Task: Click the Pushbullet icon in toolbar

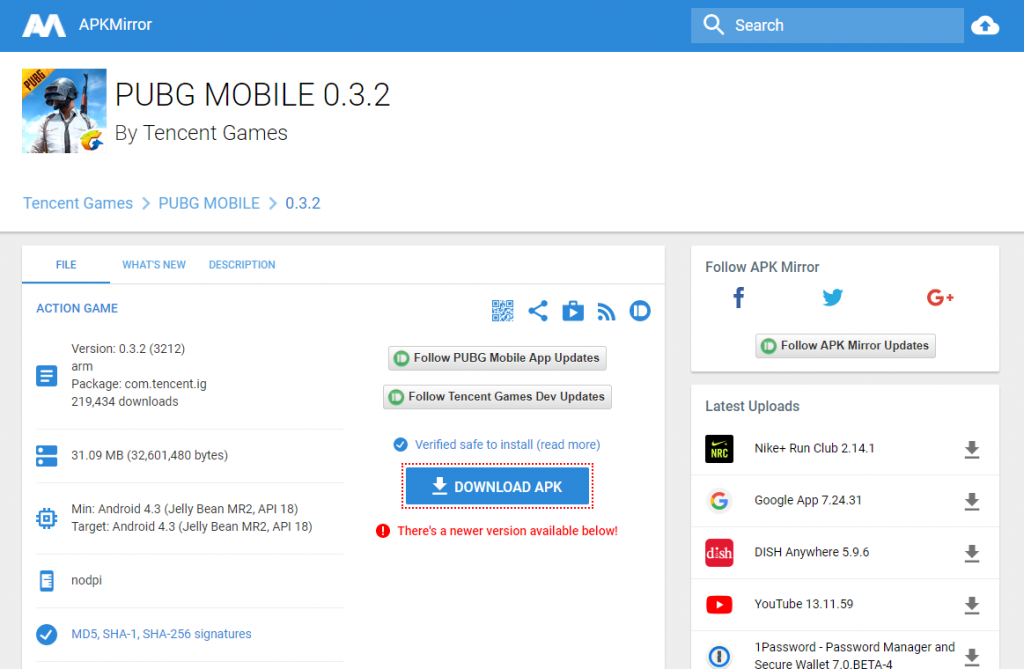Action: 640,311
